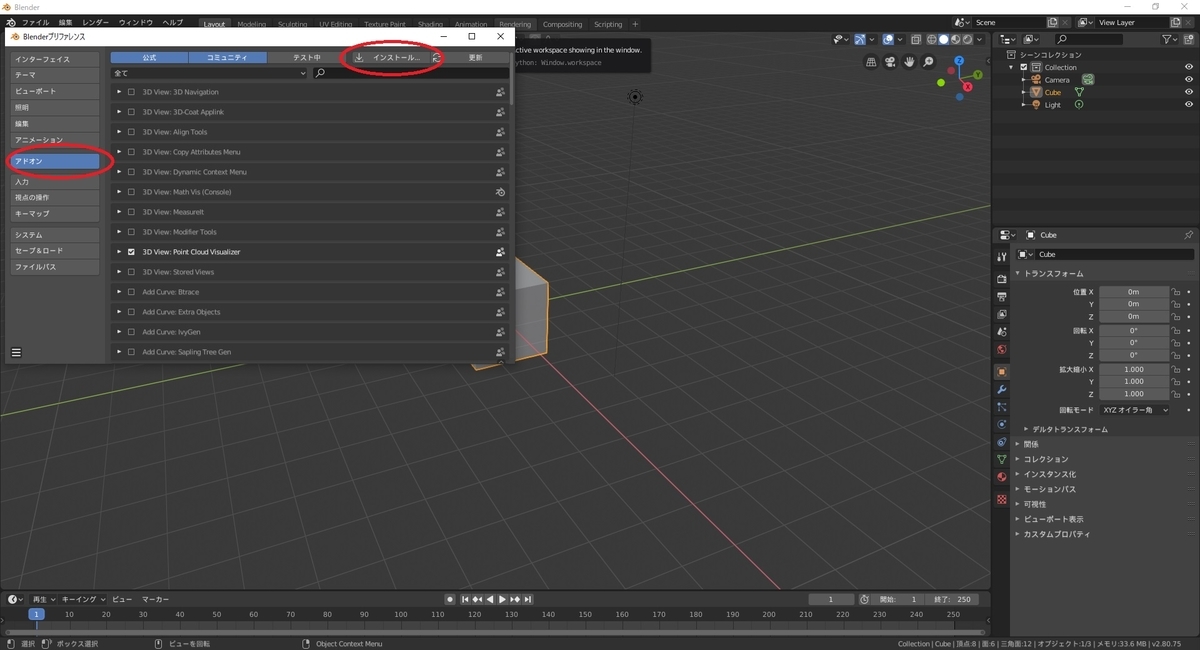Image resolution: width=1200 pixels, height=650 pixels.
Task: Open the outliner filter funnel dropdown
Action: point(1172,39)
